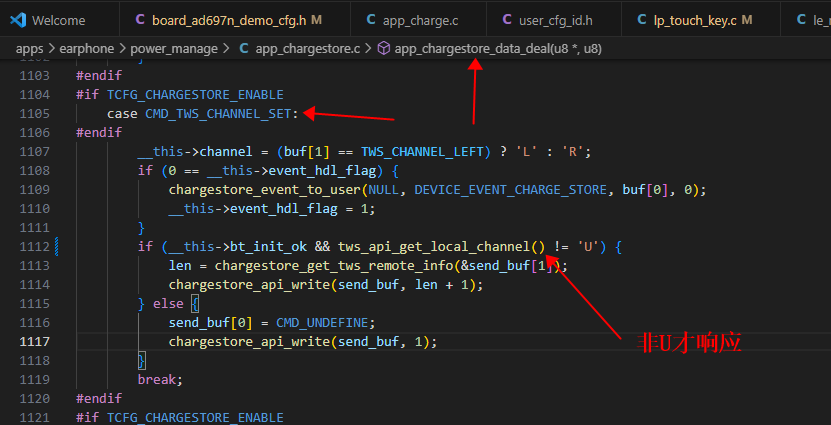This screenshot has width=831, height=425.
Task: Open the app_chargestore.c breadcrumb file
Action: tap(307, 49)
